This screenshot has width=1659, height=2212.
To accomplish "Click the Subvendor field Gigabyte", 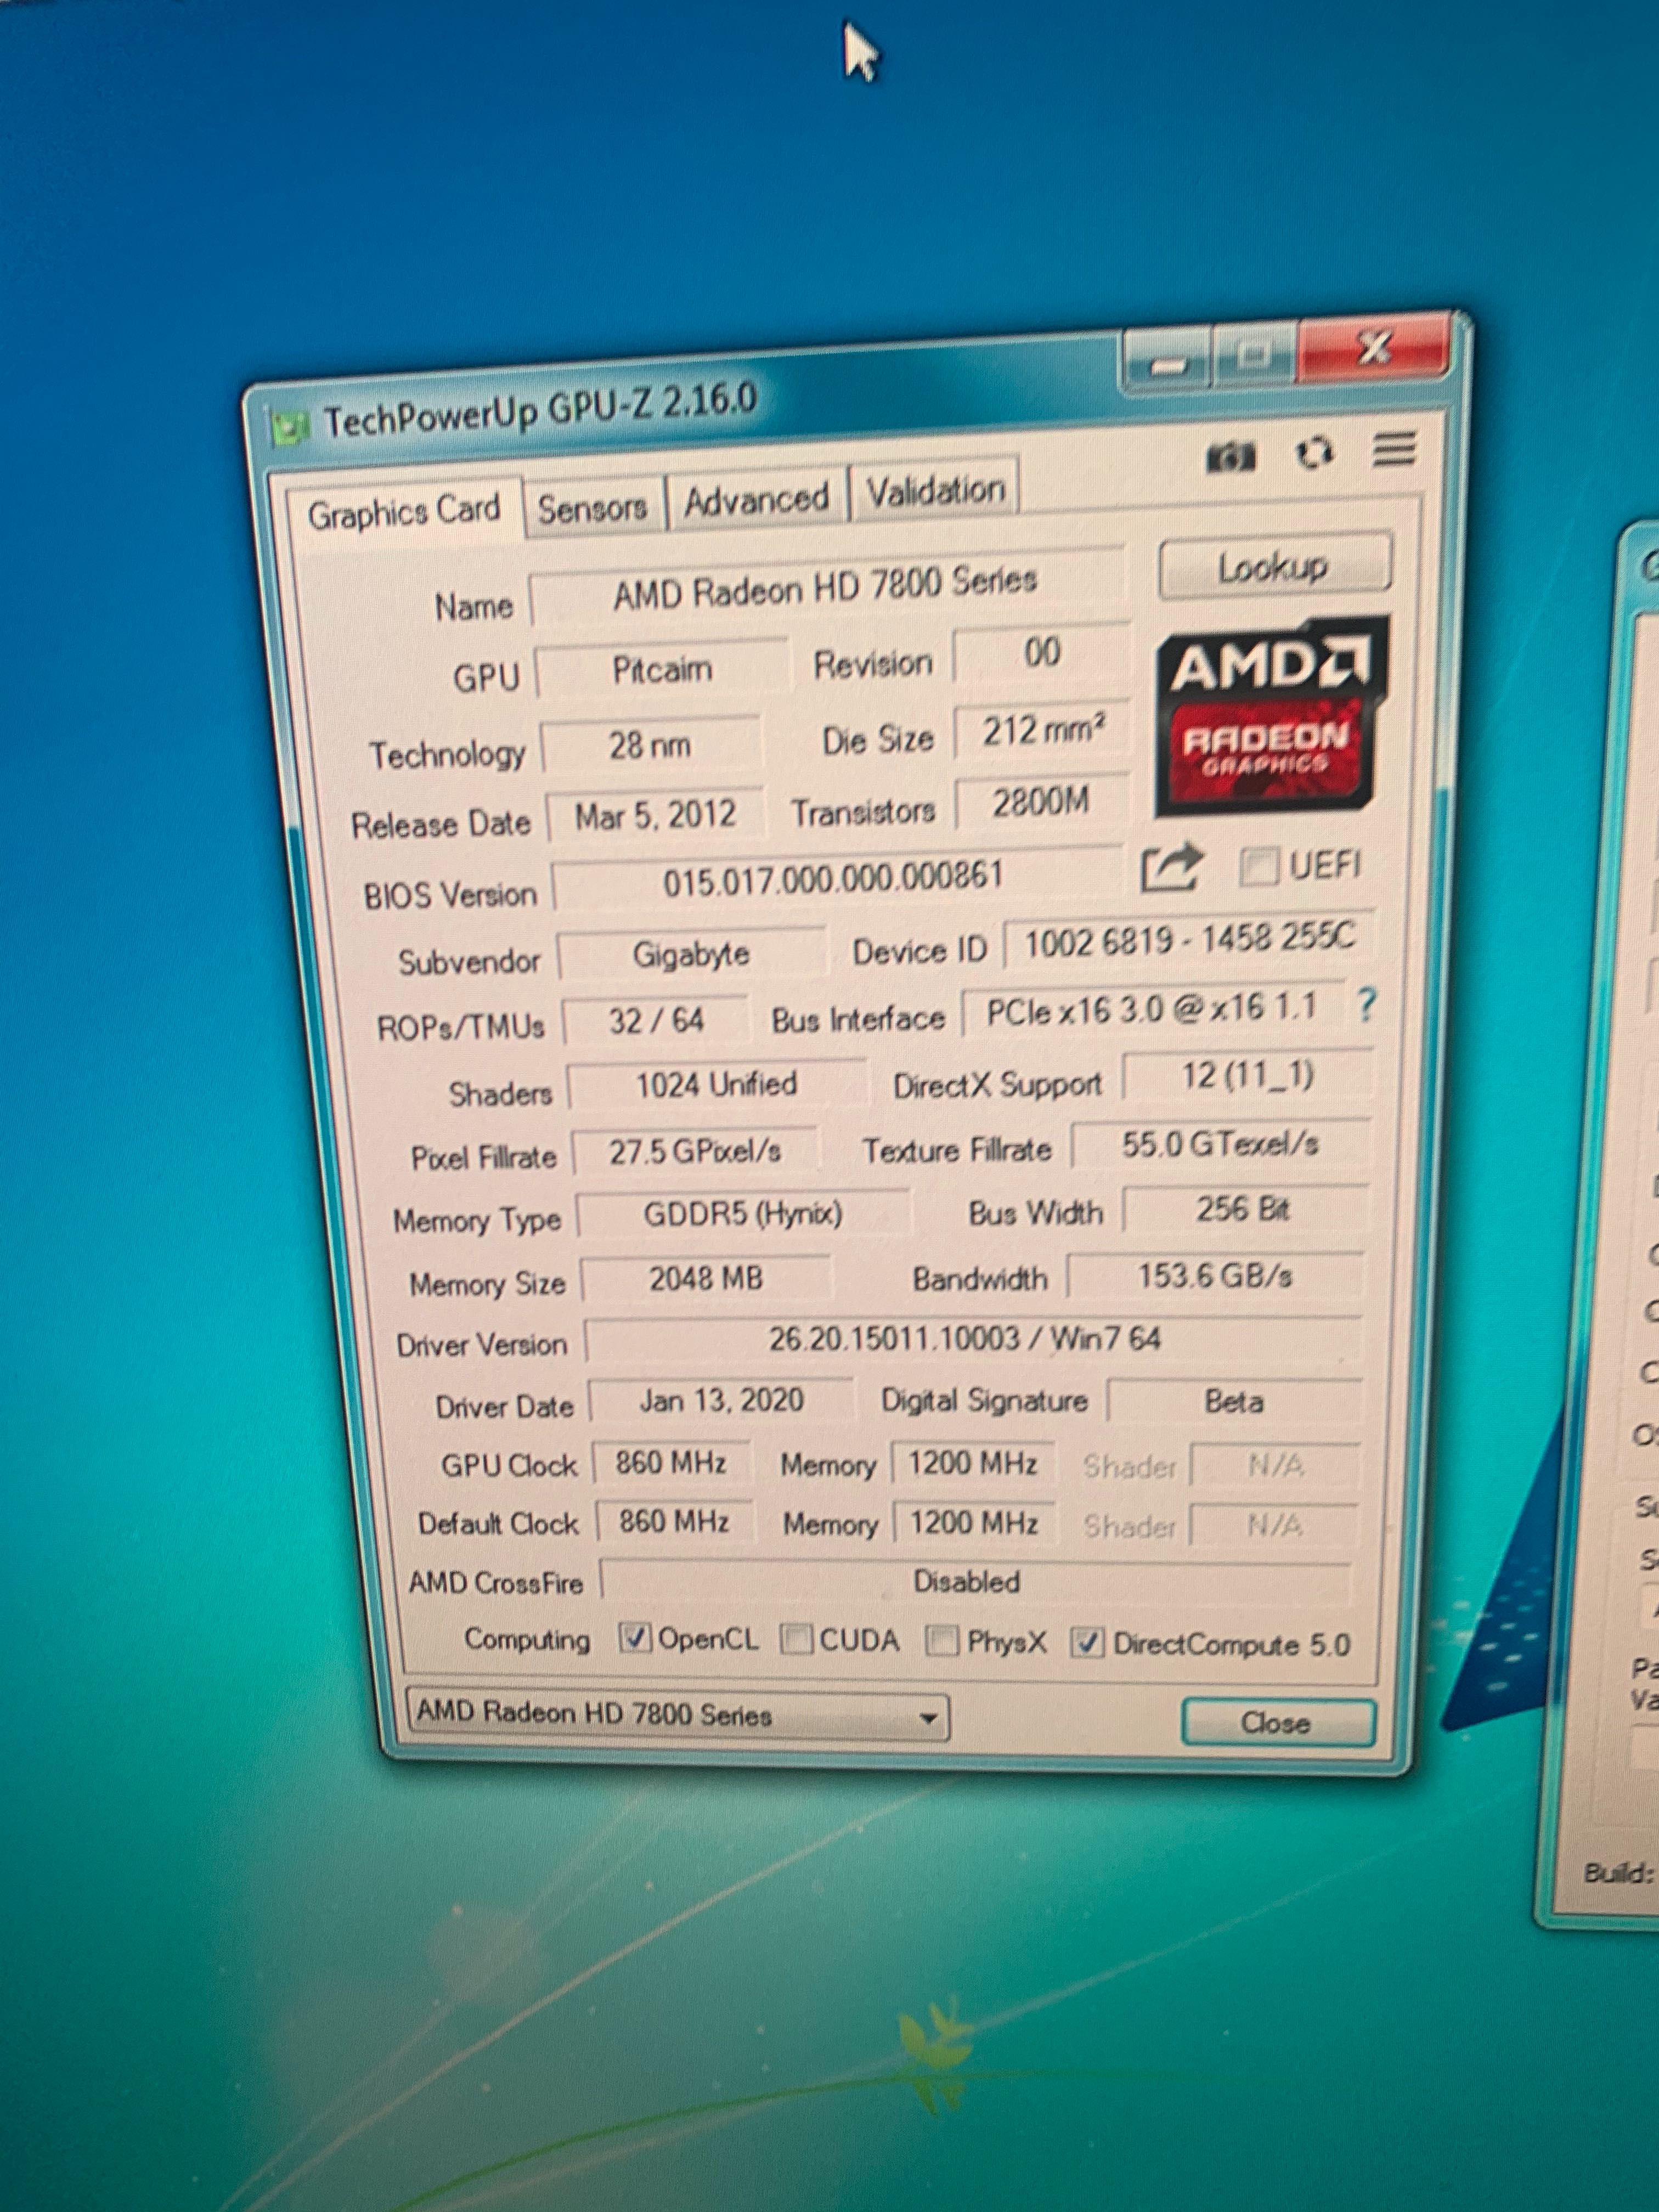I will coord(691,954).
